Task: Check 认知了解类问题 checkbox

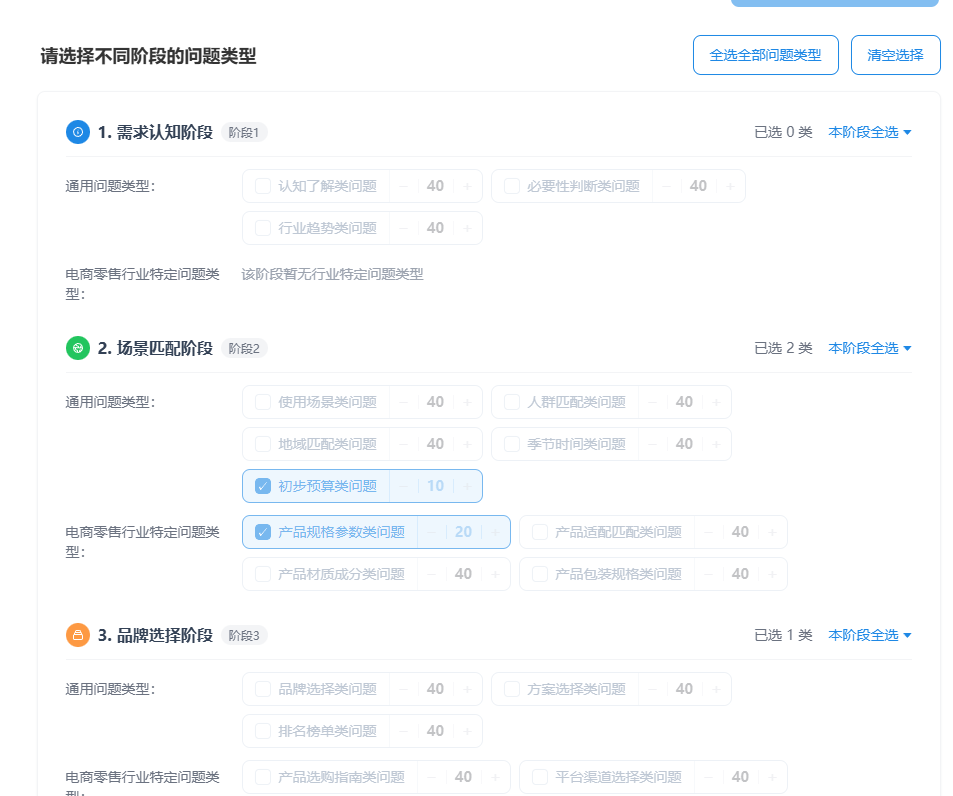Action: [263, 186]
